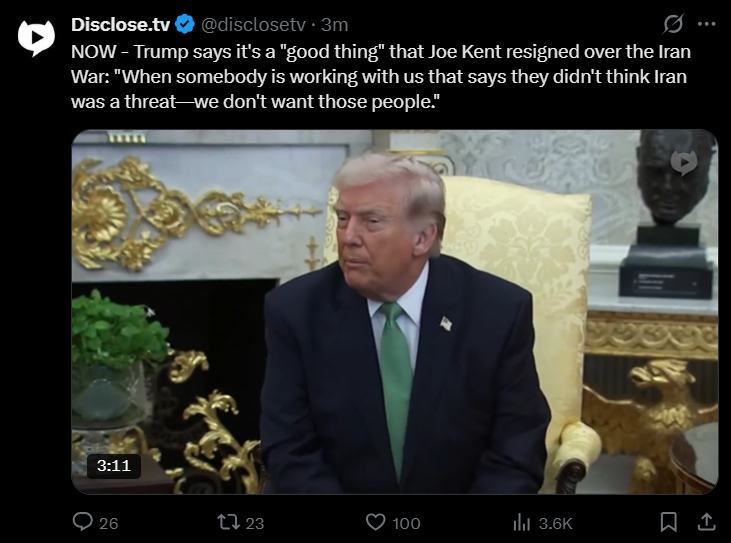Open the share post menu

[x=706, y=522]
